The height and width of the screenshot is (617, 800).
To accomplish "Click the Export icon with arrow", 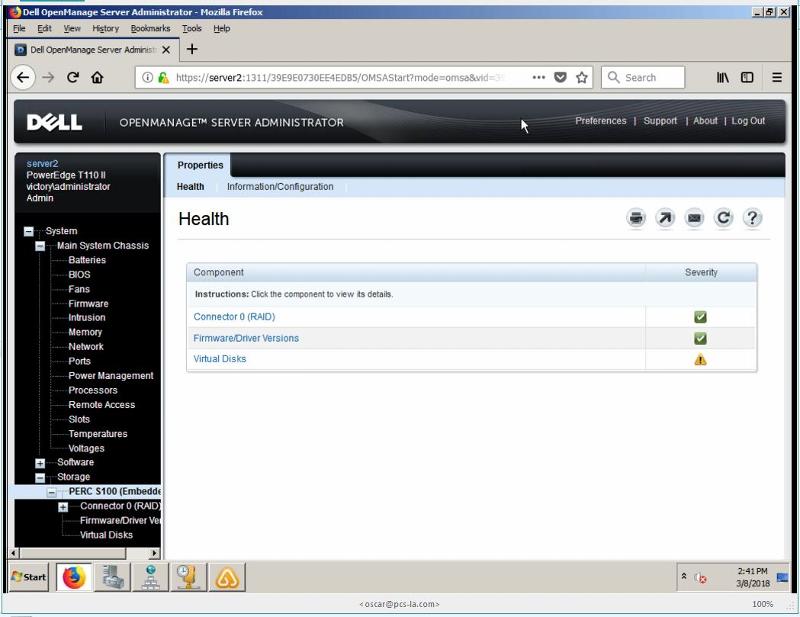I will (x=665, y=218).
